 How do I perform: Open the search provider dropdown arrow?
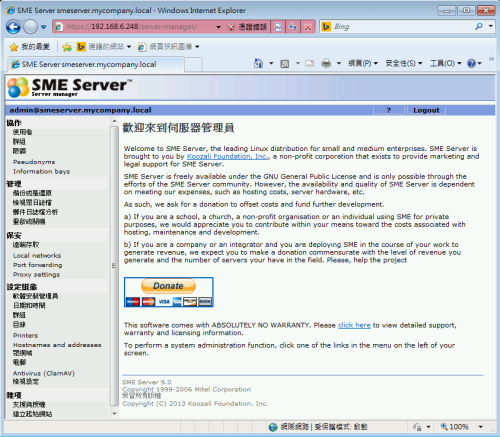[x=491, y=27]
